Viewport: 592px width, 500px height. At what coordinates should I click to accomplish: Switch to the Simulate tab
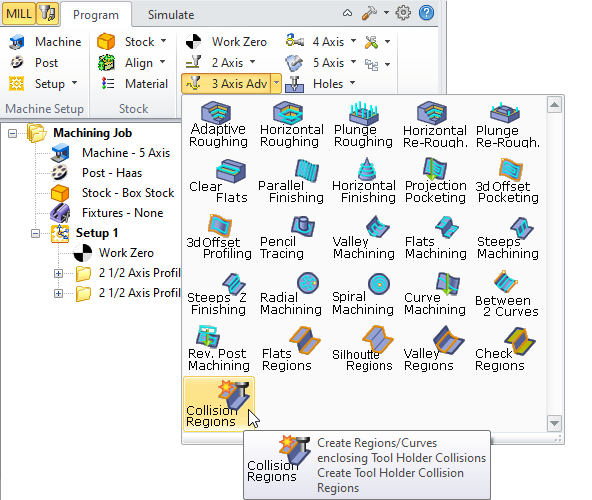pyautogui.click(x=171, y=15)
